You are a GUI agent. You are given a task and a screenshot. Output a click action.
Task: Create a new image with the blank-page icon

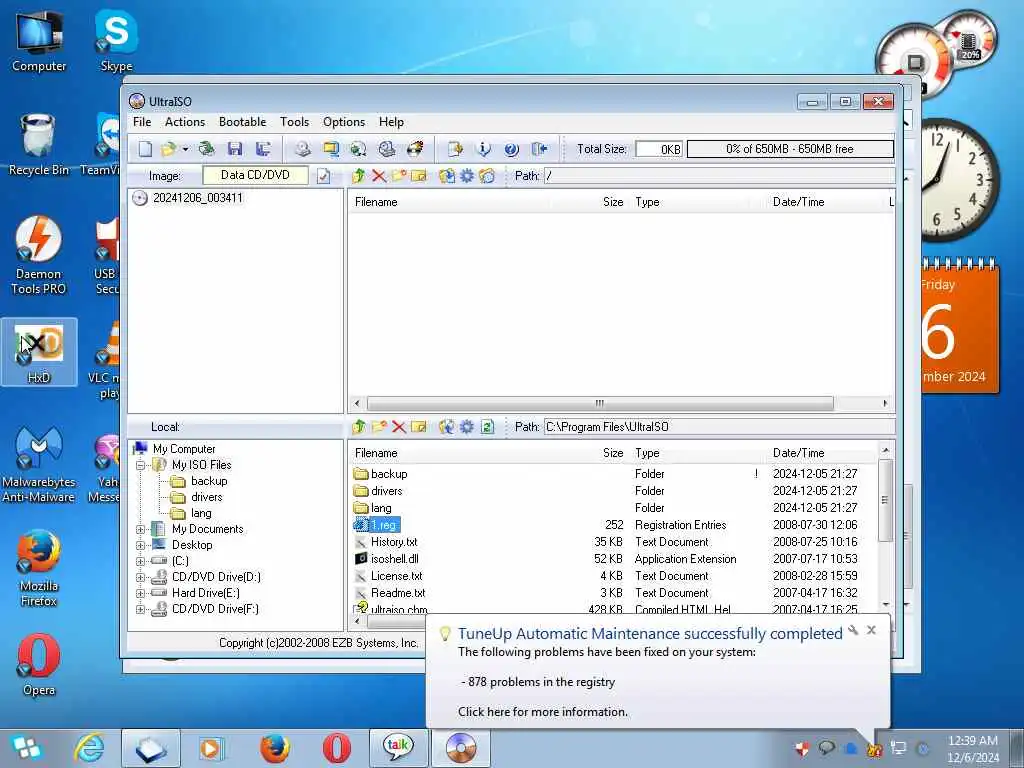(x=145, y=149)
